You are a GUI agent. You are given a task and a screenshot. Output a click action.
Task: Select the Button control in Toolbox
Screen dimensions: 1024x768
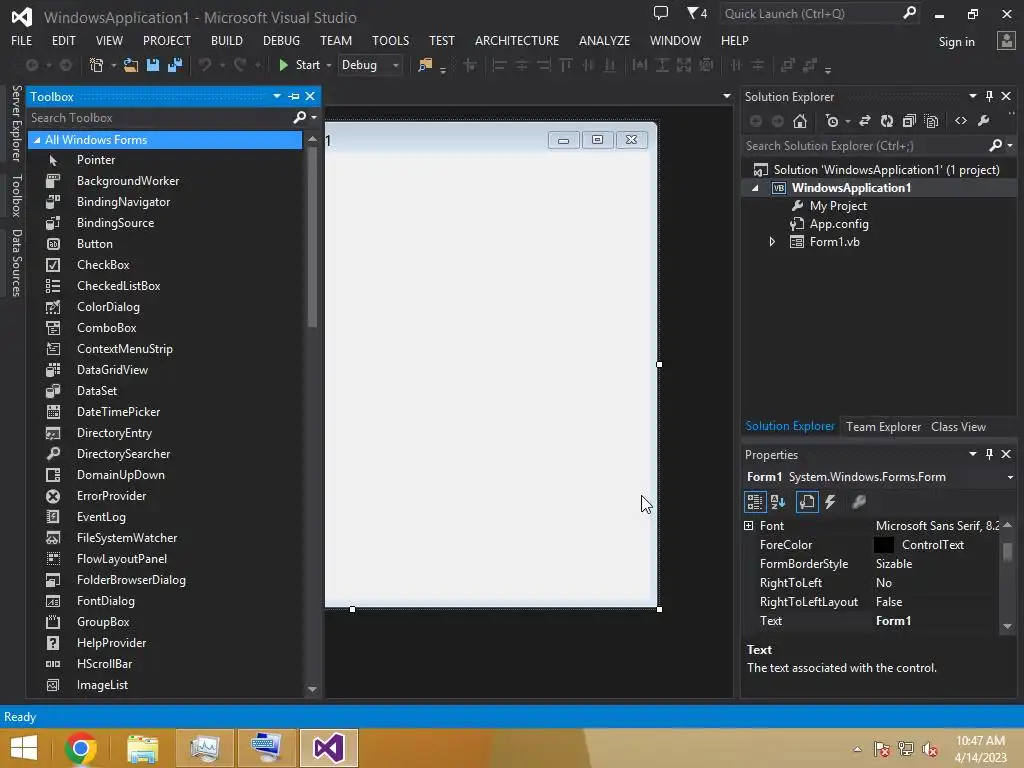[95, 244]
